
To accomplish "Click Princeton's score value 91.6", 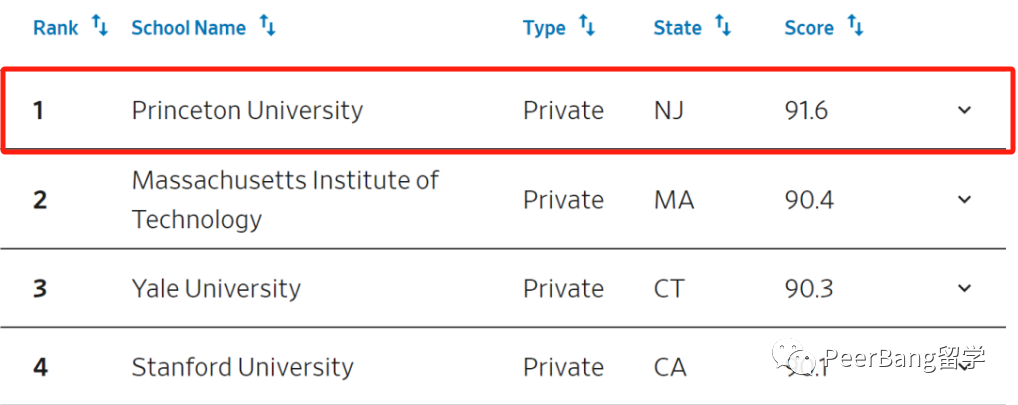I will click(x=806, y=111).
